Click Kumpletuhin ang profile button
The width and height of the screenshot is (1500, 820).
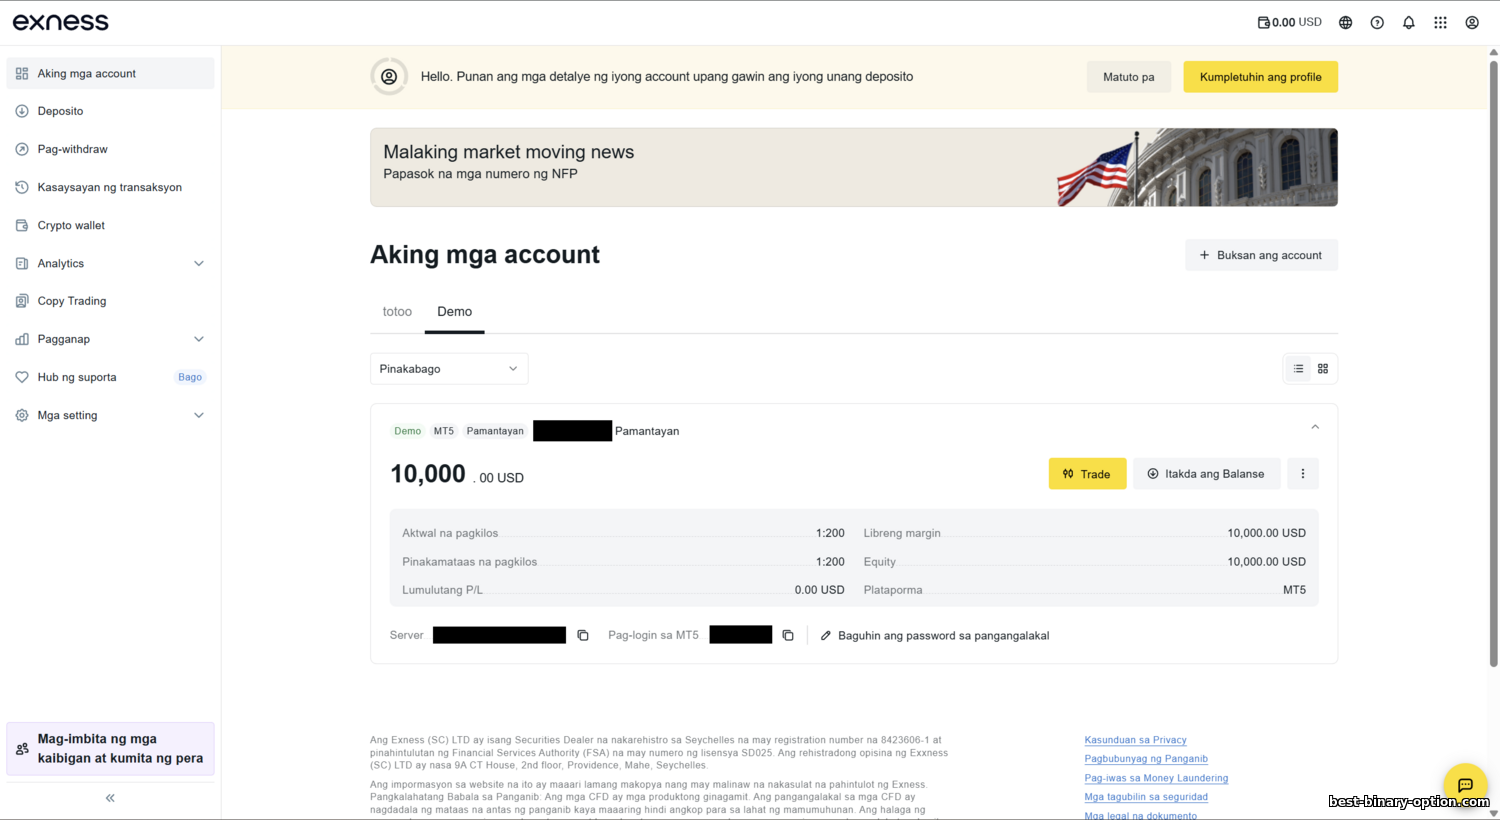[x=1260, y=77]
